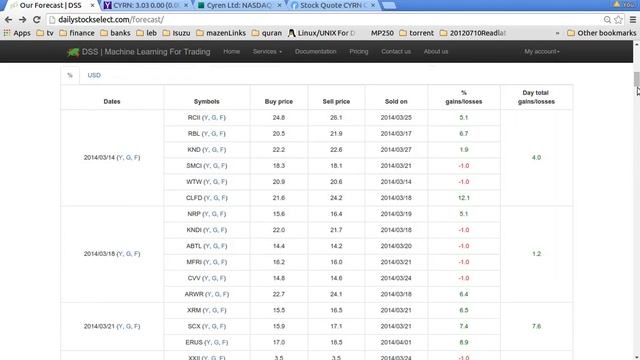
Task: Click the G link next to WTW
Action: click(x=216, y=182)
